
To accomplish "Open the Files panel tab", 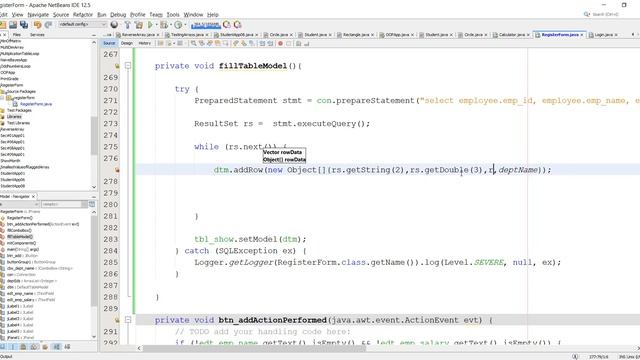I will pos(17,35).
